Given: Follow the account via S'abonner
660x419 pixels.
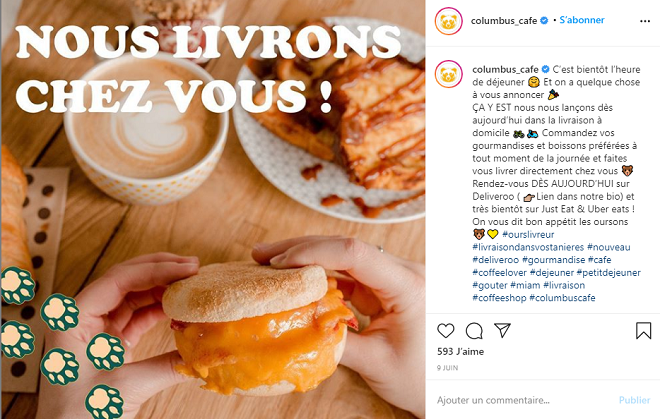Looking at the screenshot, I should click(582, 20).
